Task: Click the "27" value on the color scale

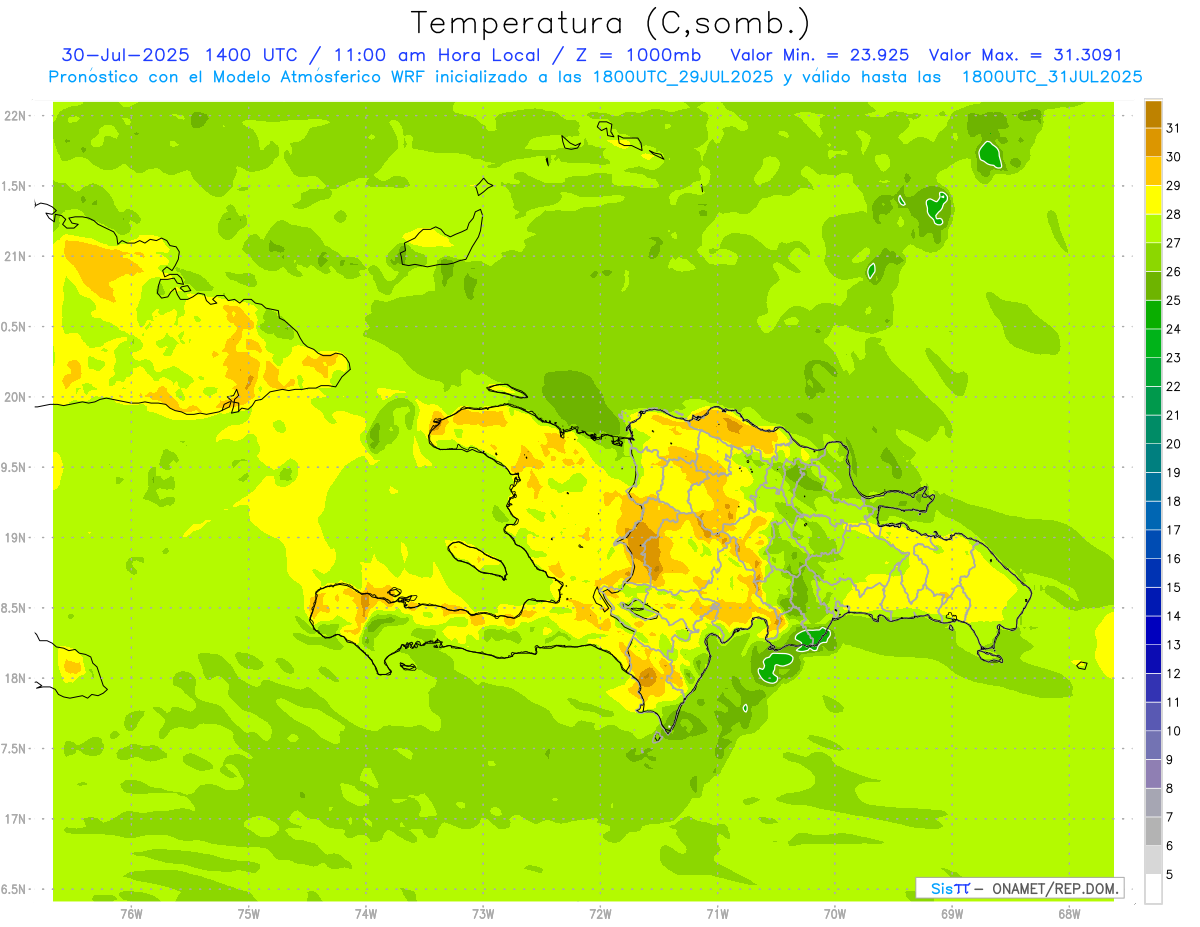Action: click(x=1174, y=243)
